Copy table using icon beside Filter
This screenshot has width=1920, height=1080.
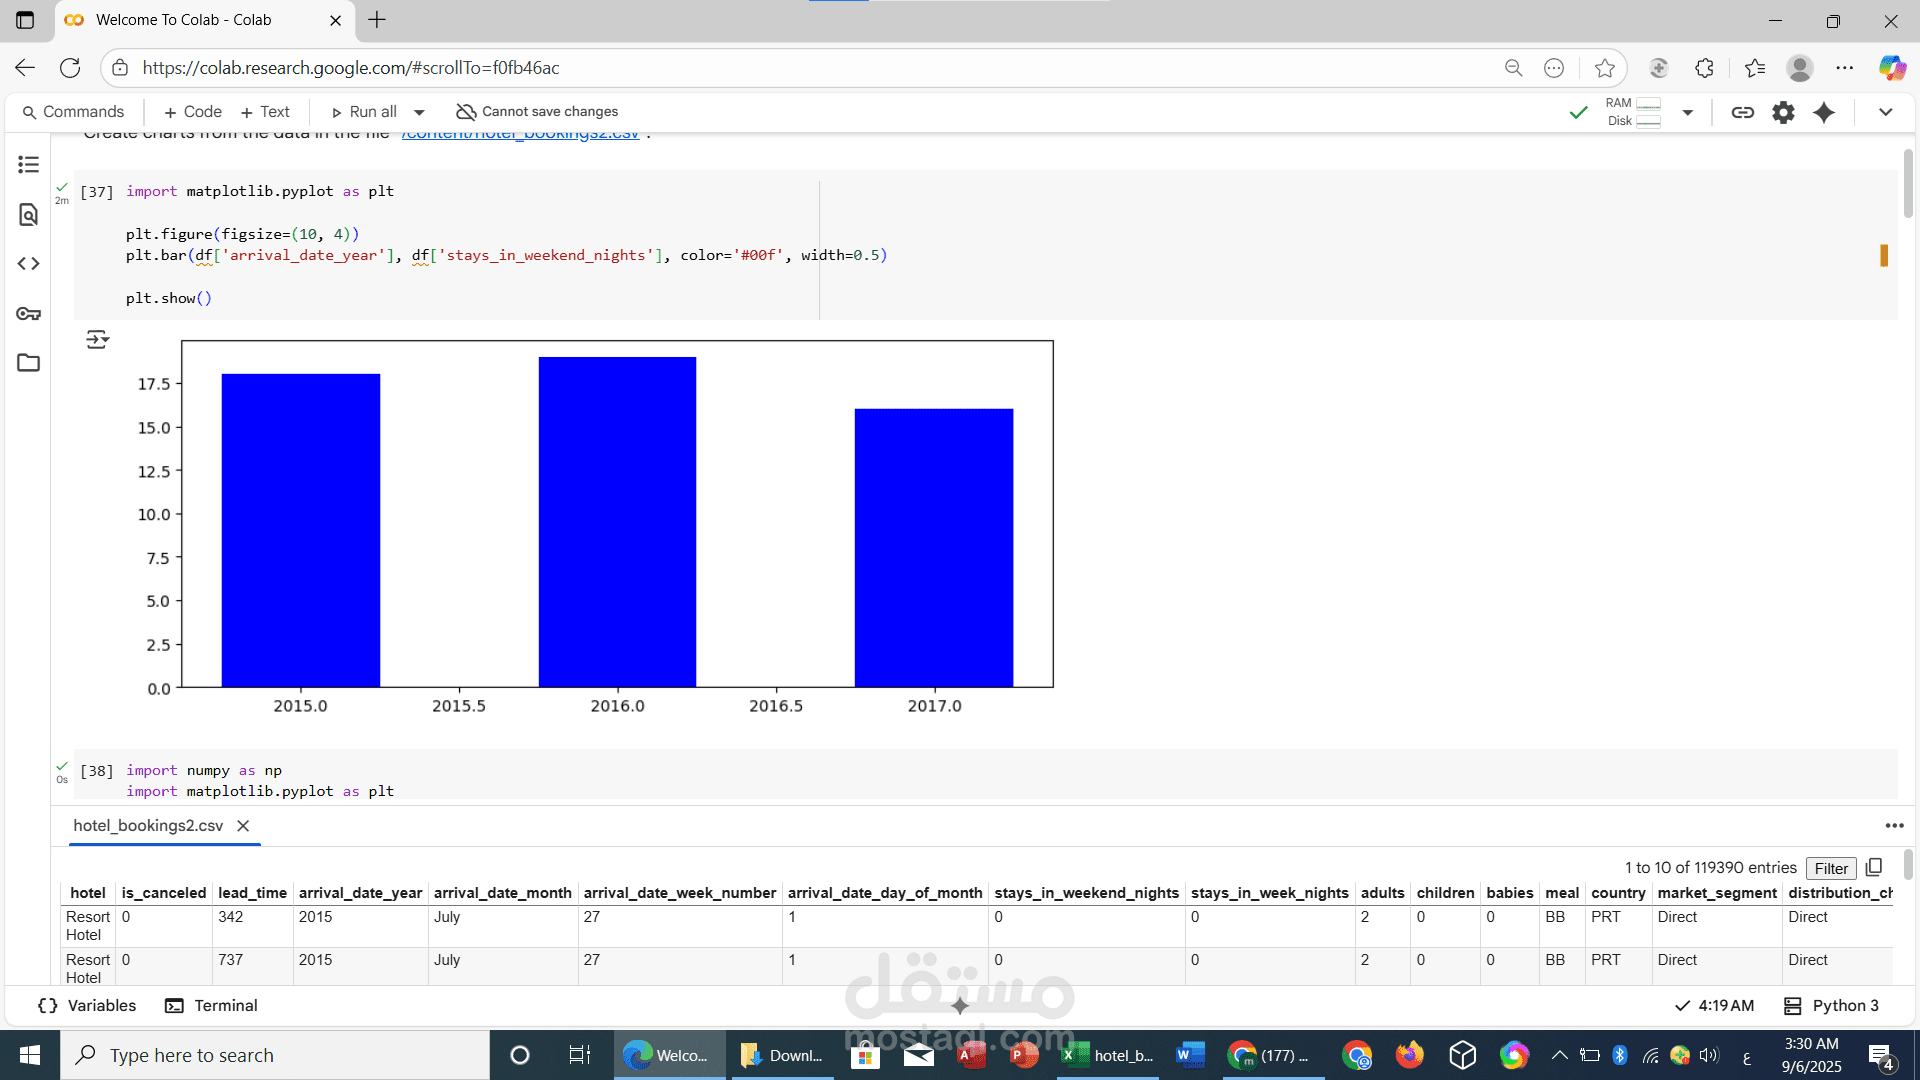pyautogui.click(x=1874, y=867)
